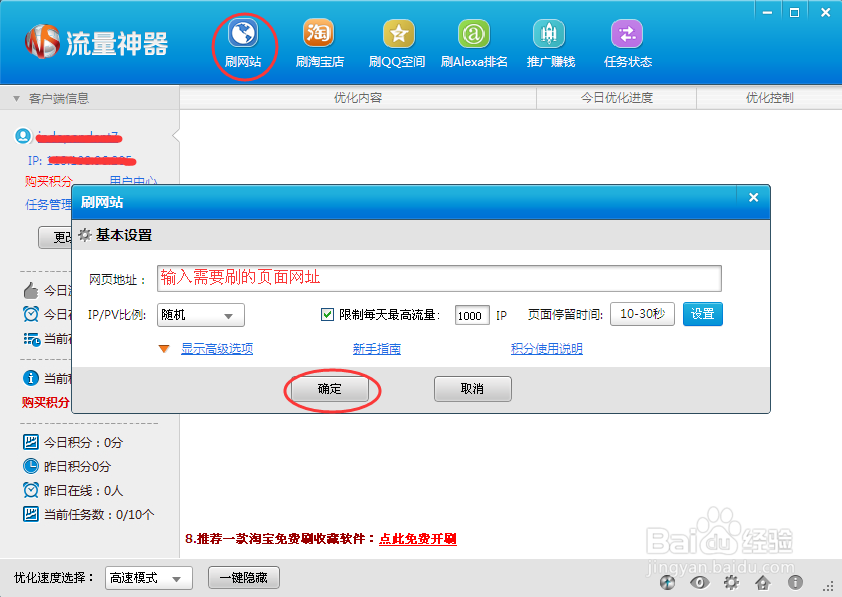Click the 网页地址 input field
Screen dimensions: 842x597
click(439, 278)
